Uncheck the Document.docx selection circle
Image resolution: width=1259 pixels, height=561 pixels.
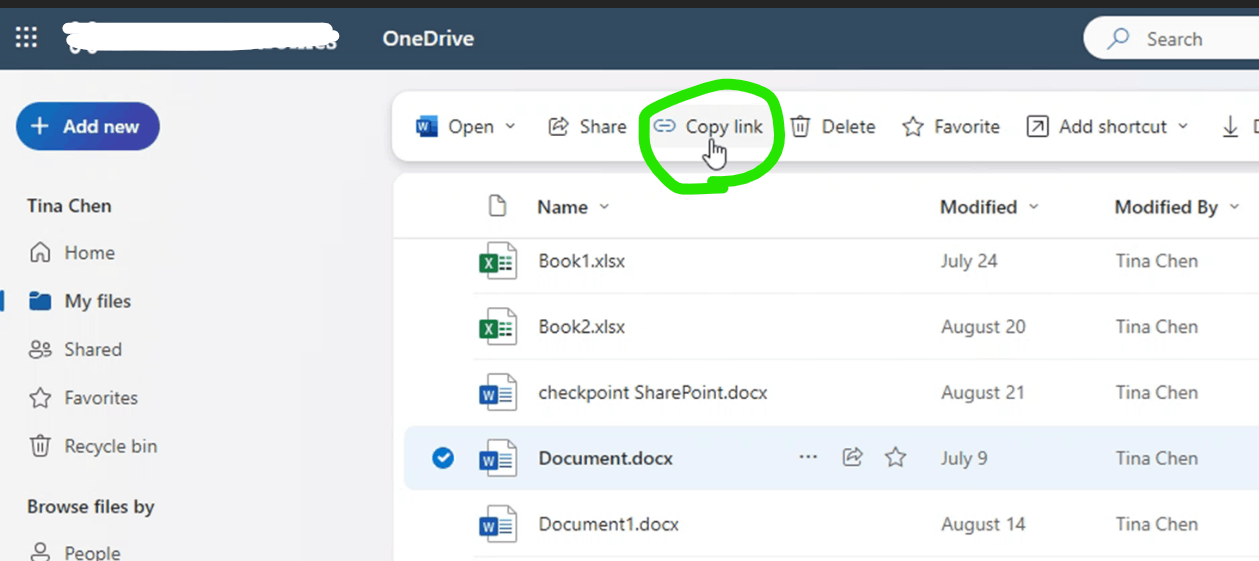pyautogui.click(x=443, y=458)
